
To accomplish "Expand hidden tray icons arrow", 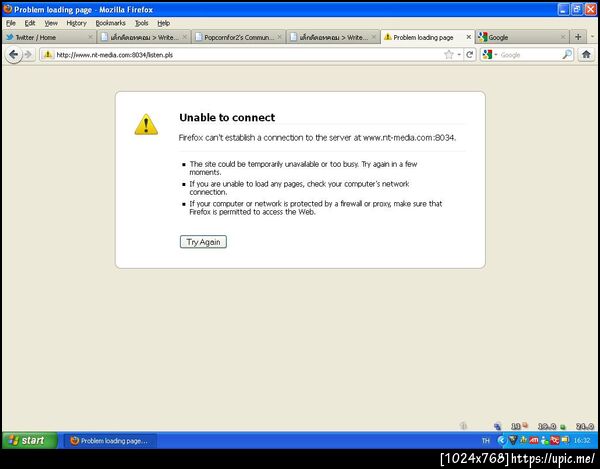I will click(x=502, y=441).
